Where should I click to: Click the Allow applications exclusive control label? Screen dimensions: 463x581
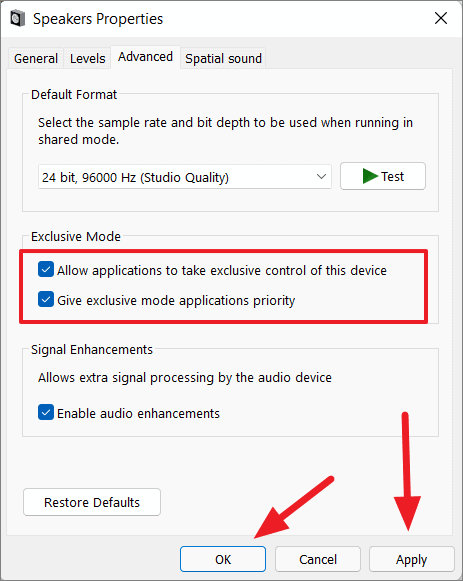tap(221, 270)
